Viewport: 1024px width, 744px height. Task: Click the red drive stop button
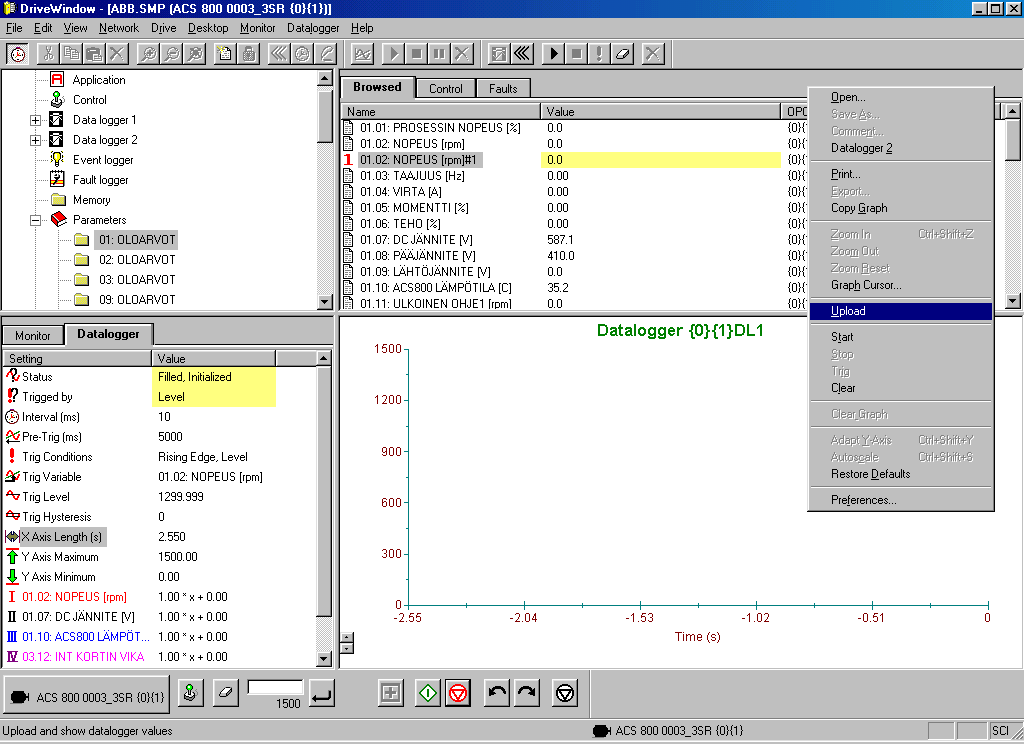point(458,692)
